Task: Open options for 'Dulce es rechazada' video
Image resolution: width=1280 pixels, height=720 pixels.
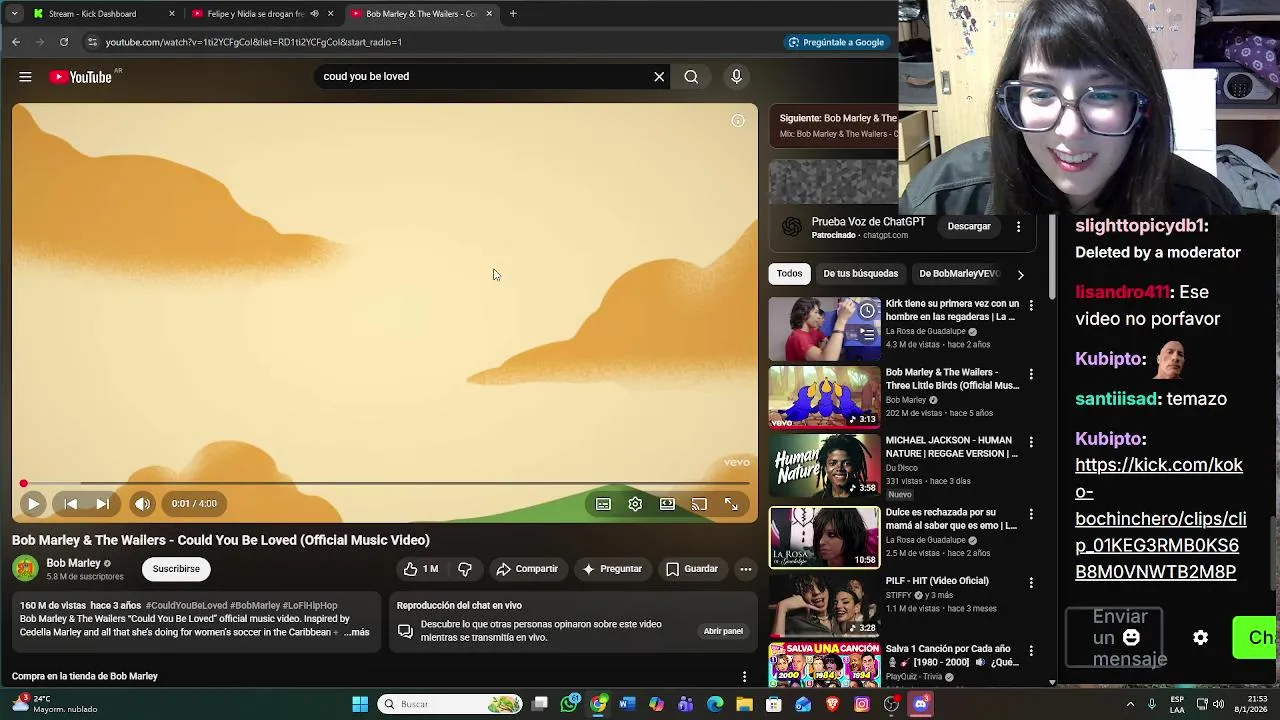Action: coord(1031,514)
